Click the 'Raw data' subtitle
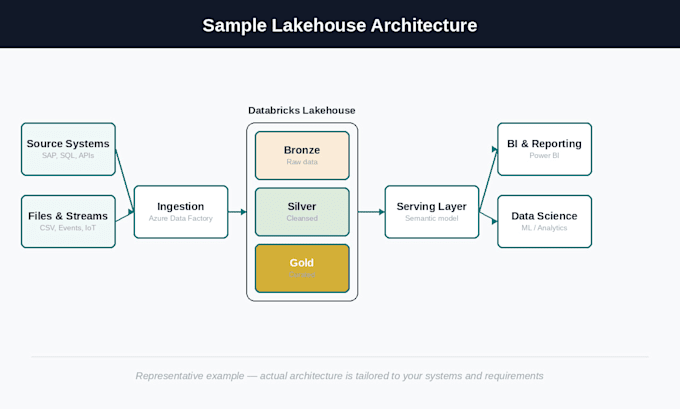The height and width of the screenshot is (409, 680). 302,162
